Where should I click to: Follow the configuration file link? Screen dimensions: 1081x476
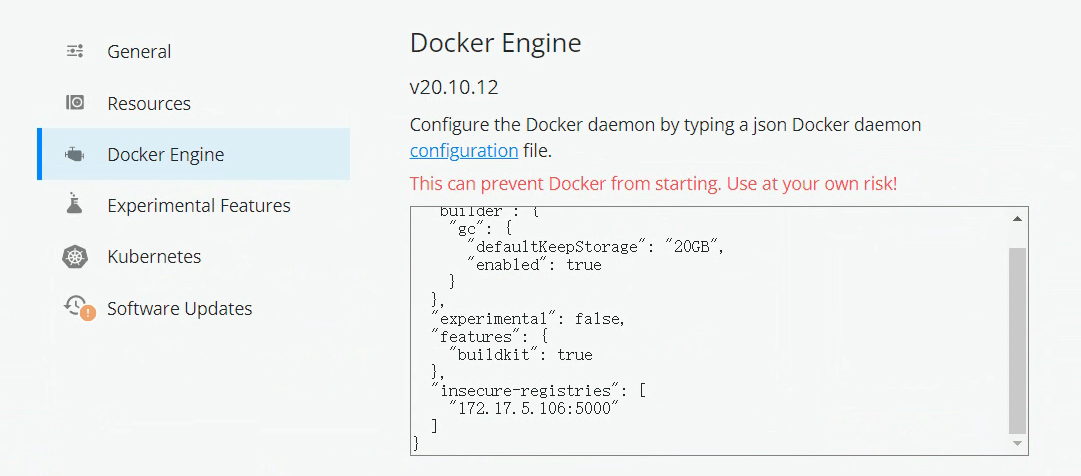point(464,150)
